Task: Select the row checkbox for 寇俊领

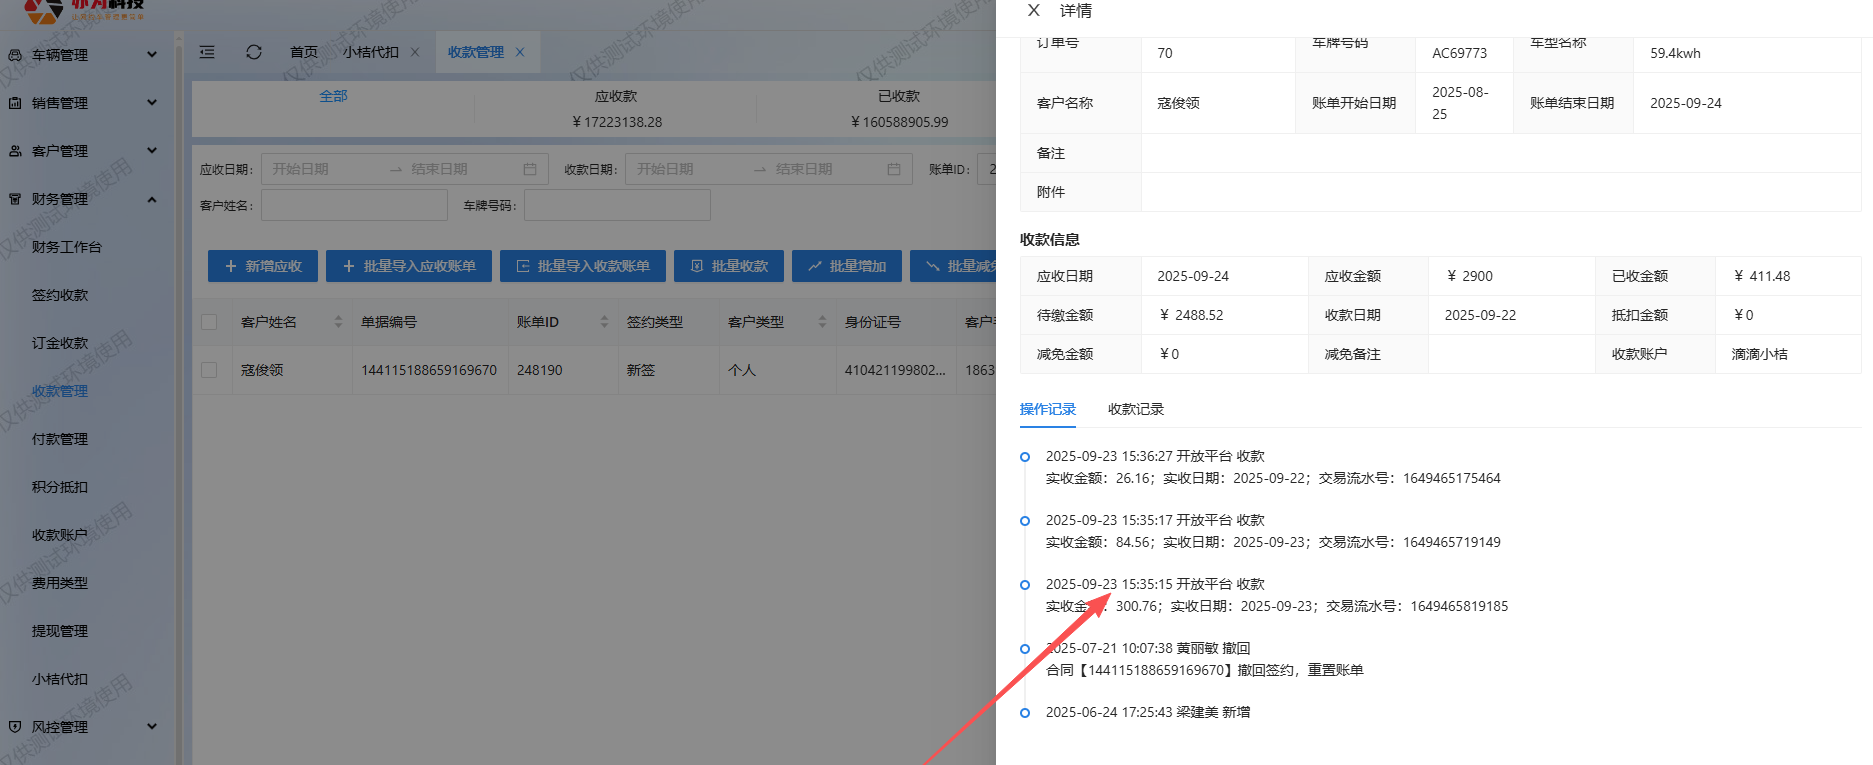Action: (209, 370)
